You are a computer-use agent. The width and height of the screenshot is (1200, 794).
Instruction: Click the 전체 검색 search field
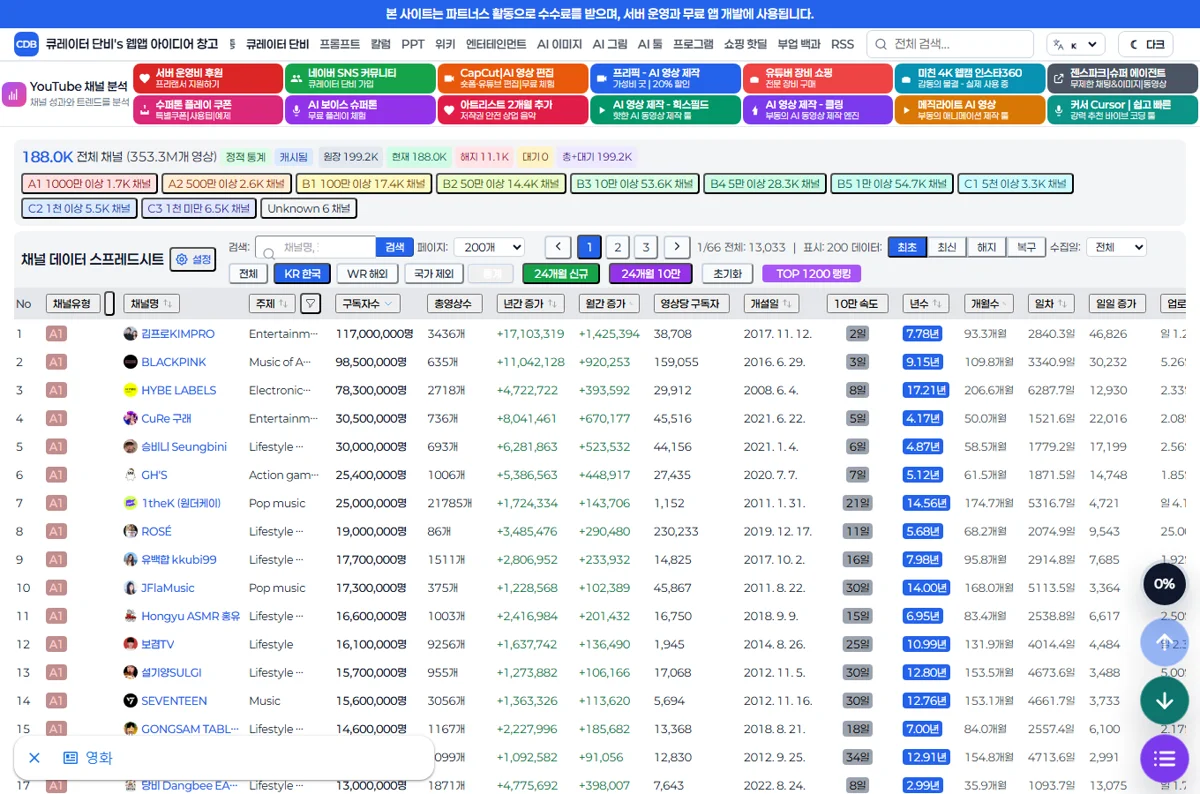950,44
